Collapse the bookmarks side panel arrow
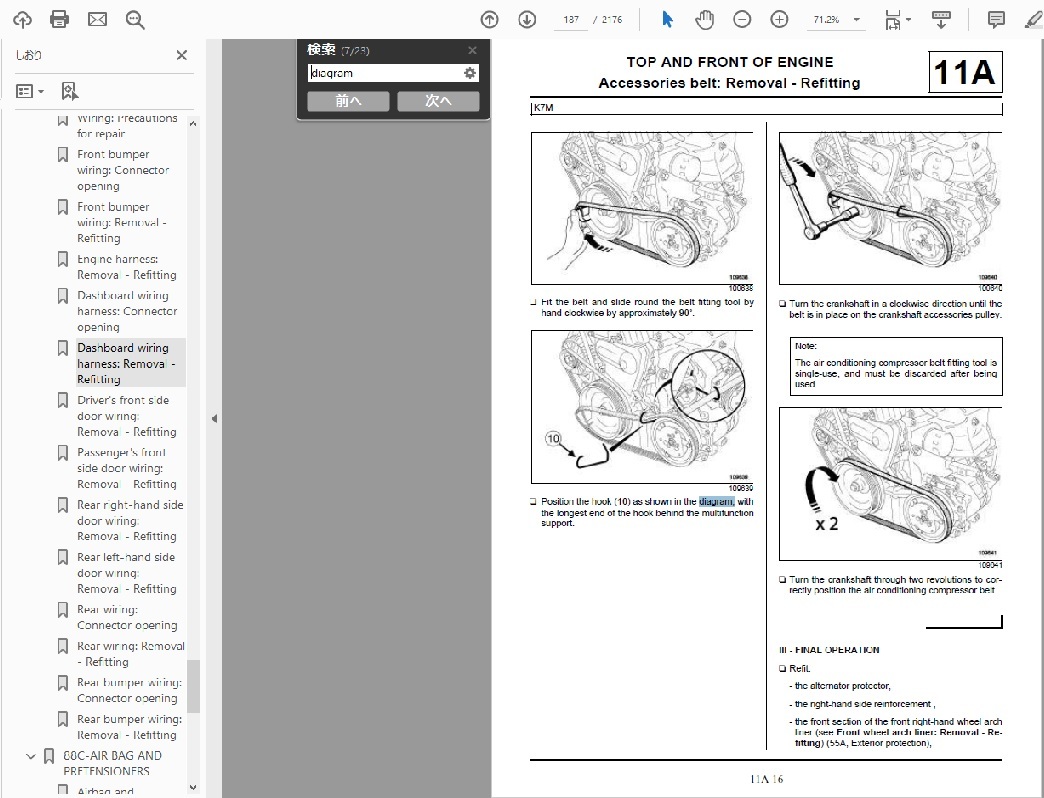 (214, 419)
